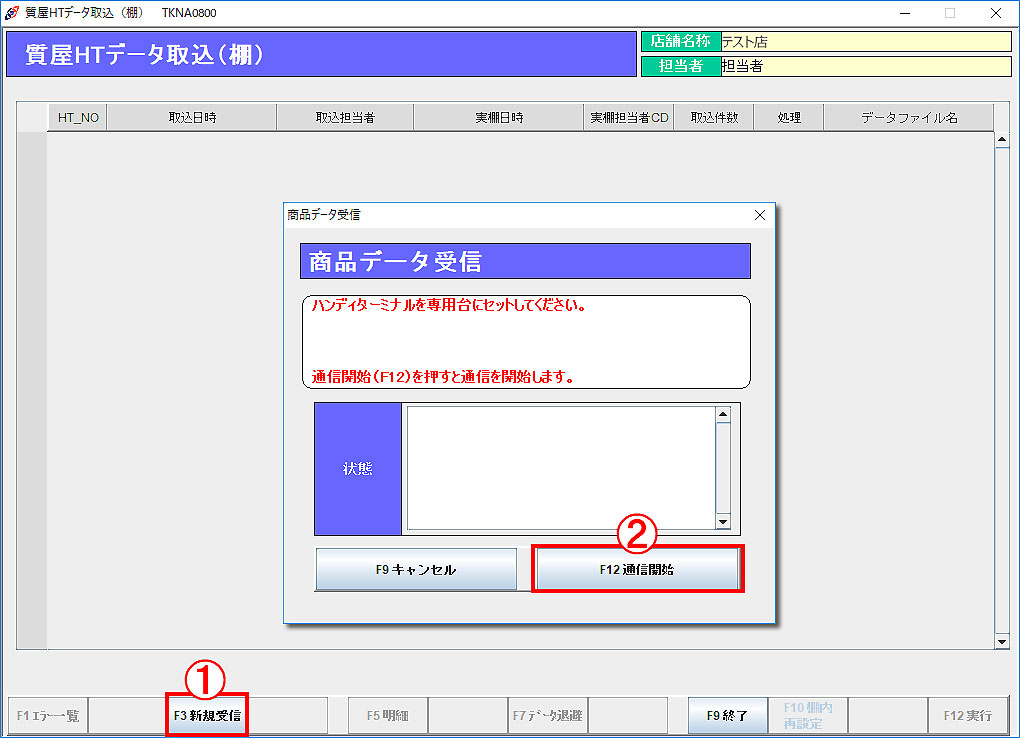Click the 処理 column header

[x=789, y=118]
